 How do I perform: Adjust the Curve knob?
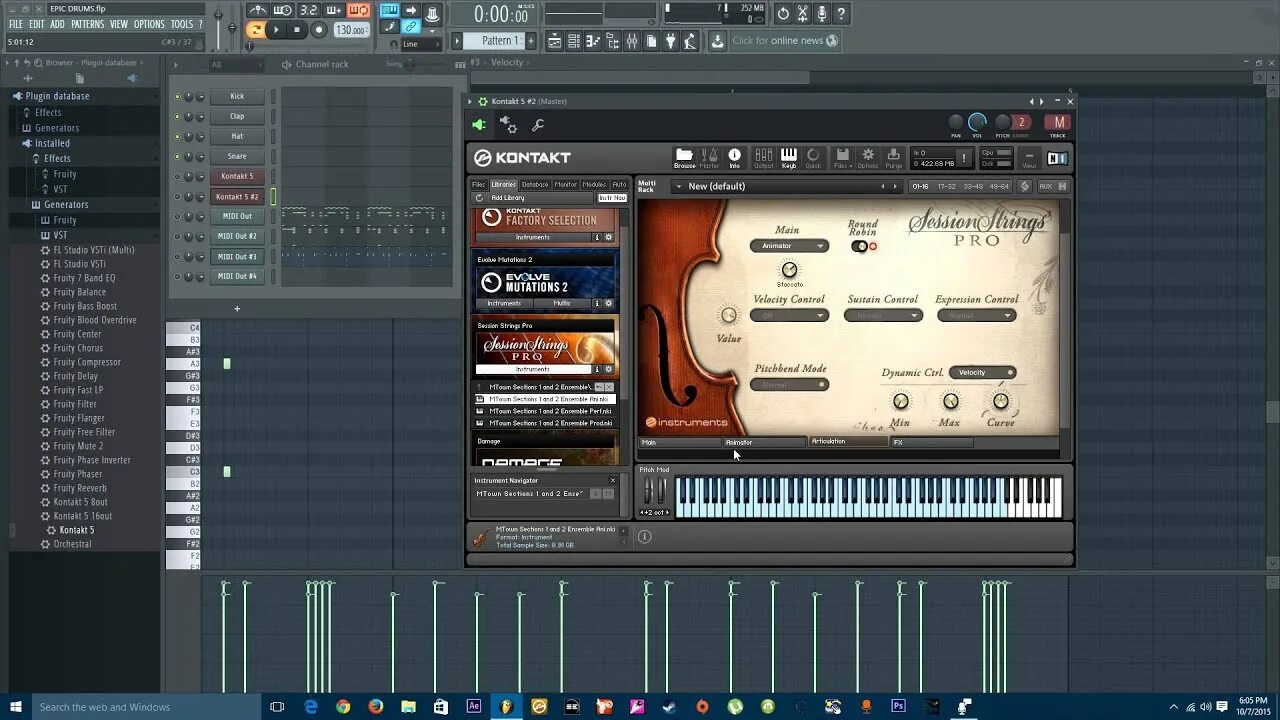coord(999,401)
